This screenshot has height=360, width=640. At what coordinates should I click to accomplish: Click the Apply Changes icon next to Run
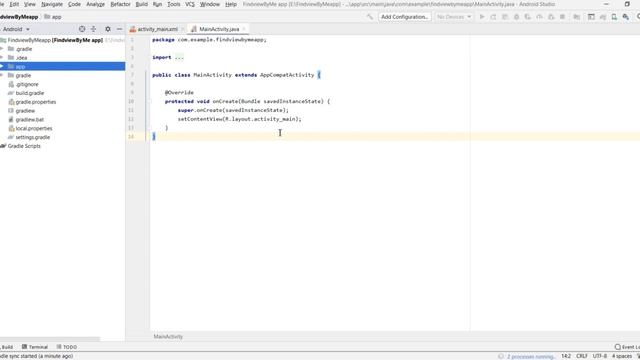coord(493,17)
